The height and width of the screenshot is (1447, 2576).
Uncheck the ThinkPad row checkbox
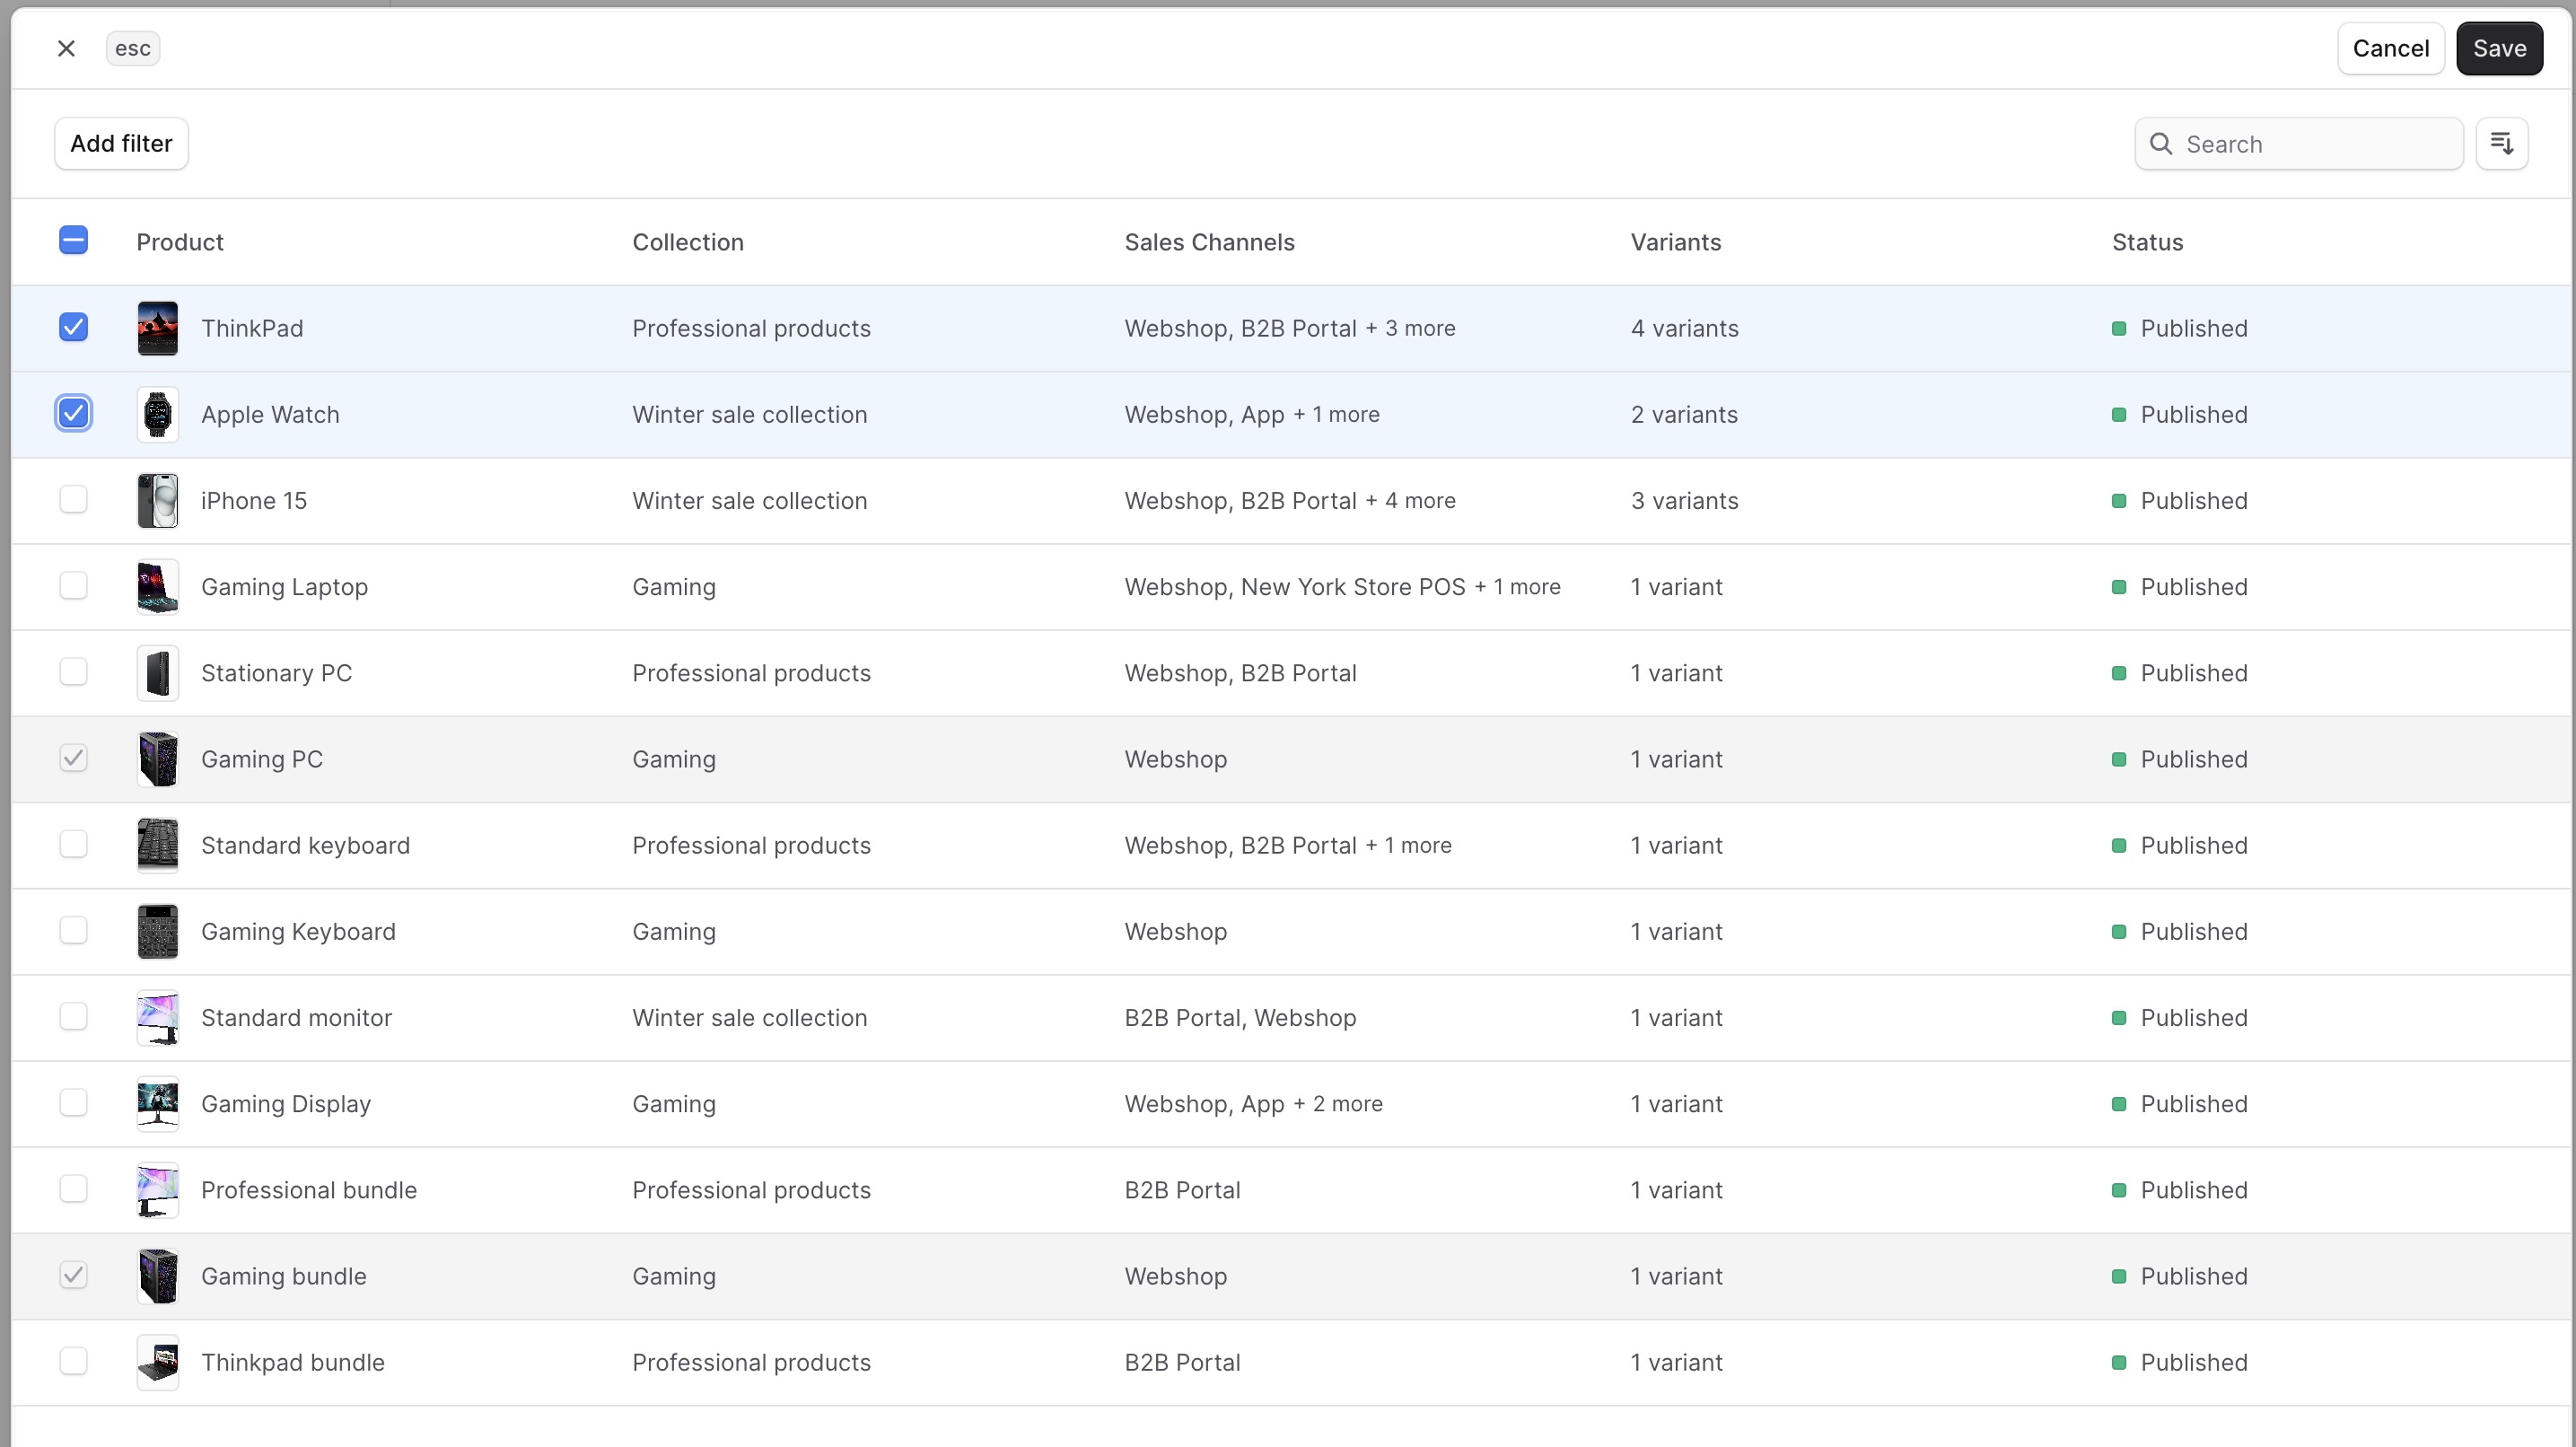(73, 327)
